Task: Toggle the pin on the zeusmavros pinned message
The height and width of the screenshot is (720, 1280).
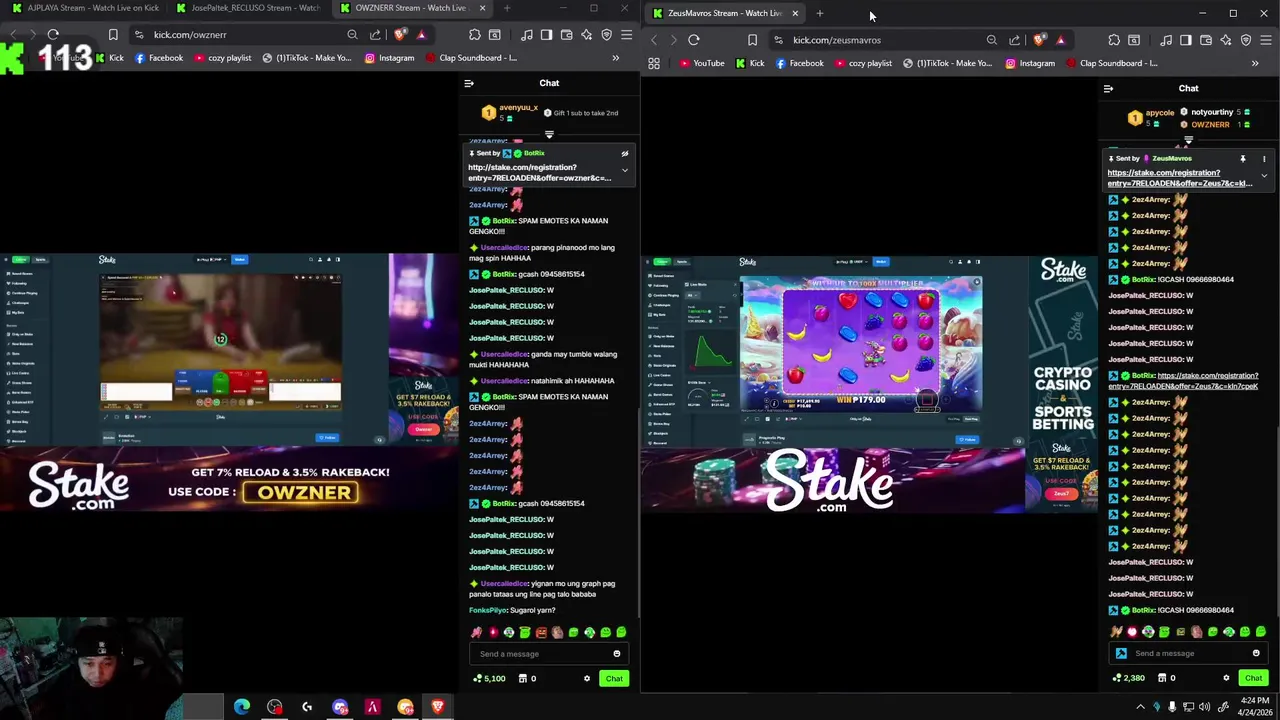Action: tap(1243, 159)
